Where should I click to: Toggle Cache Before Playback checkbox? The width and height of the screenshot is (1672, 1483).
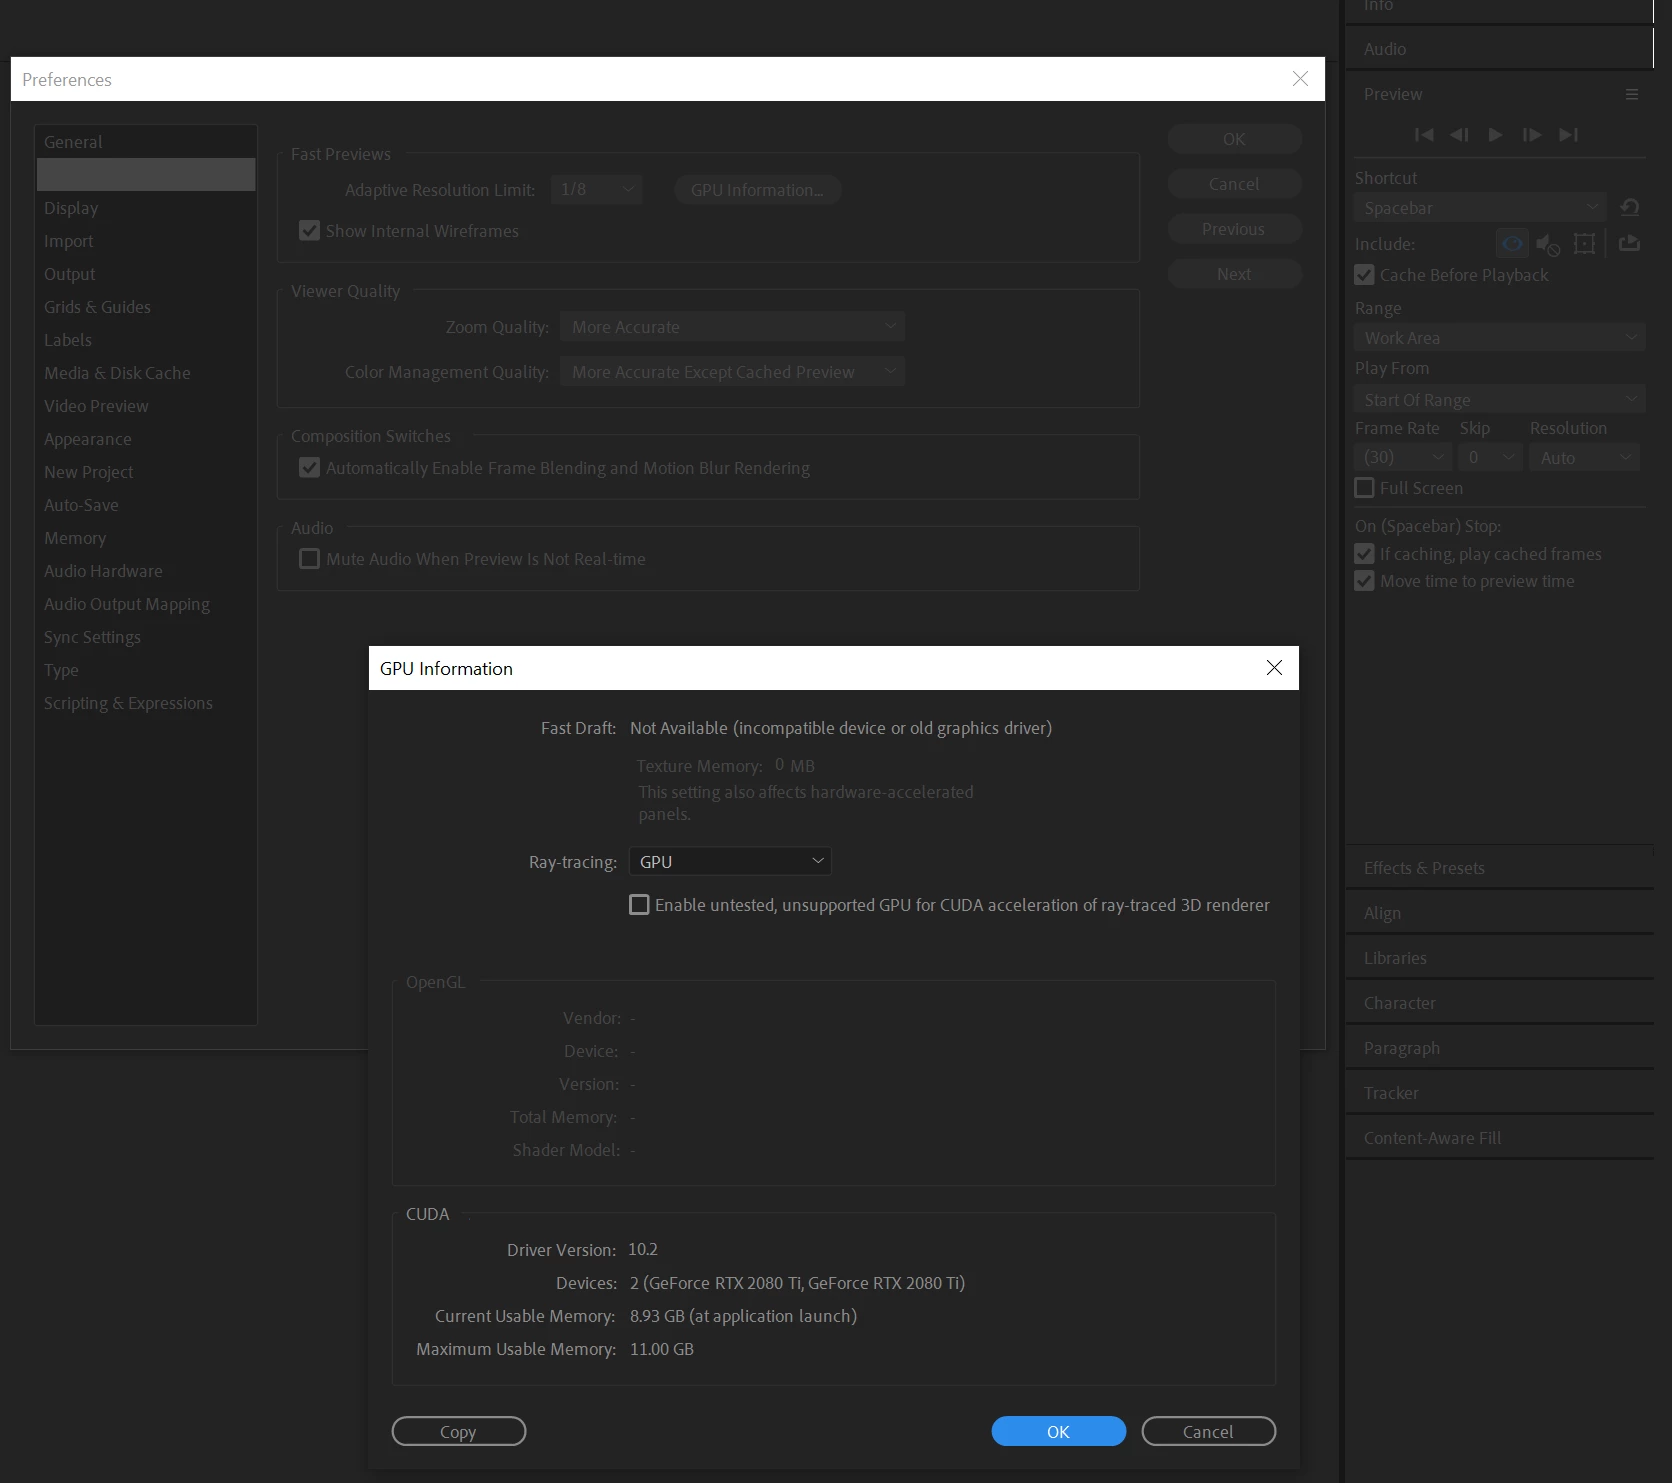click(x=1364, y=275)
